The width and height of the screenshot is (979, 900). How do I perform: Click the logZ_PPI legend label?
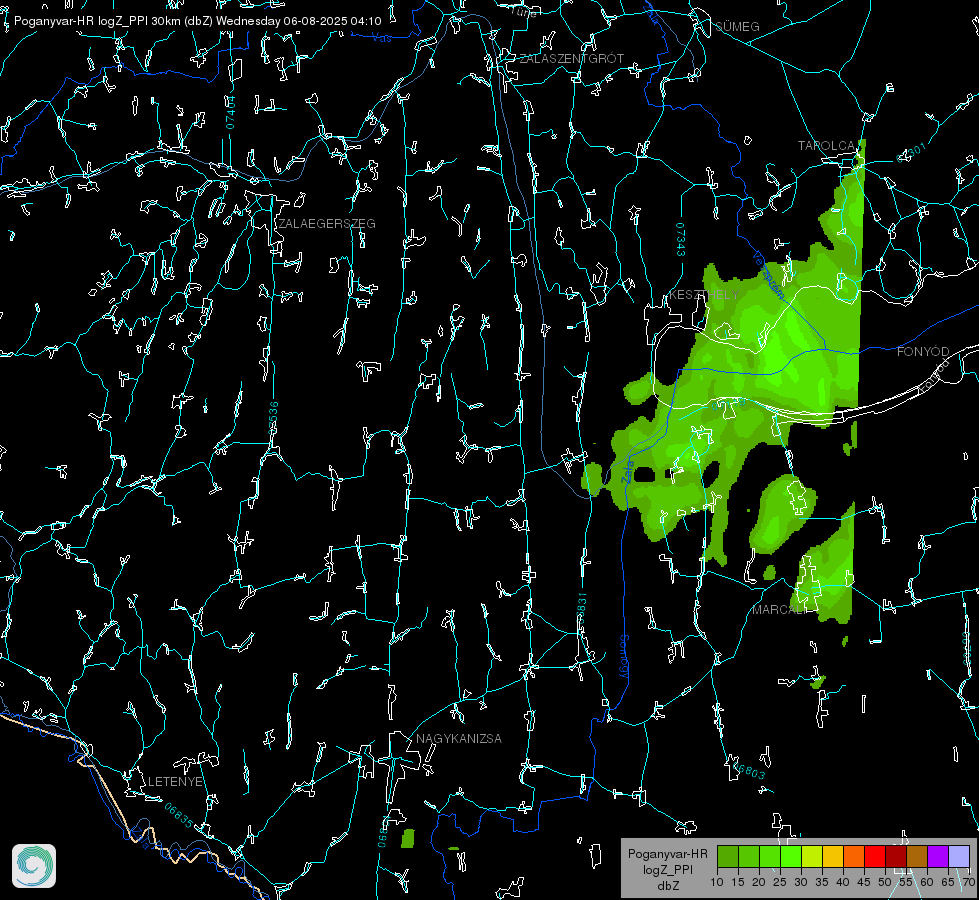click(x=667, y=869)
